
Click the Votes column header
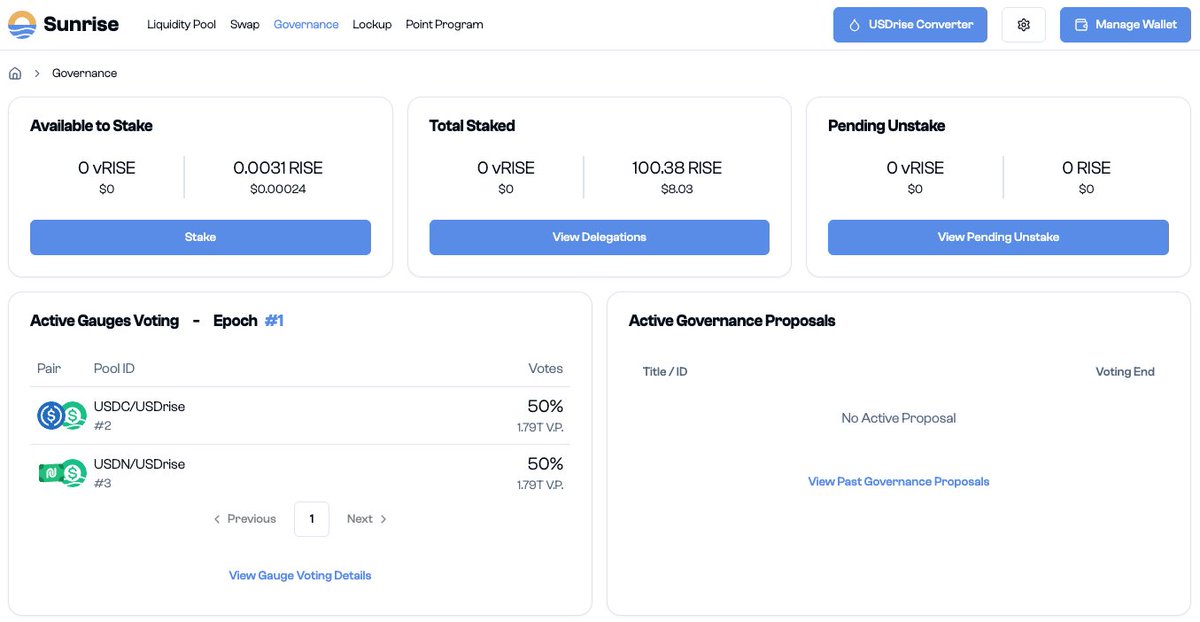546,368
